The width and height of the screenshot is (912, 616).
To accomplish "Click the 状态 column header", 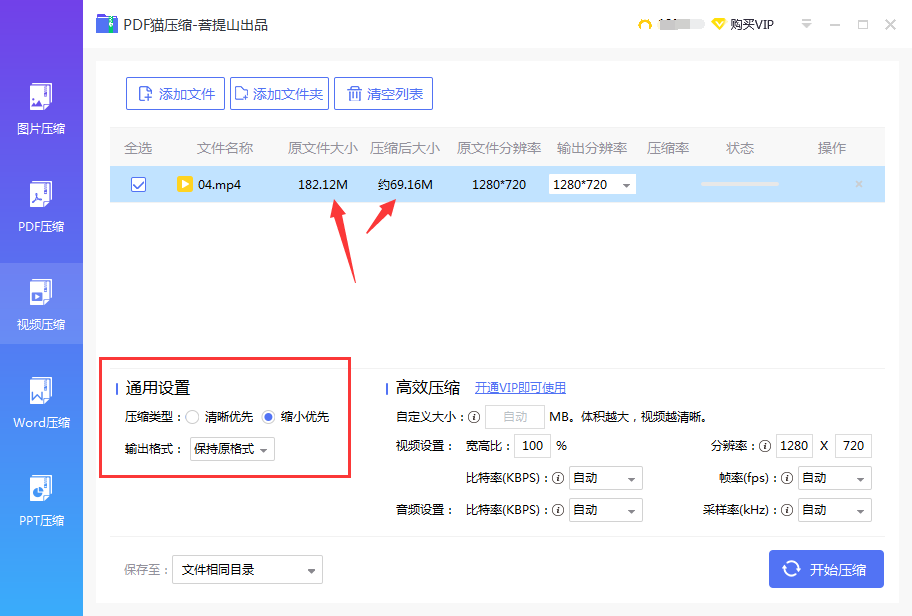I will pyautogui.click(x=740, y=148).
